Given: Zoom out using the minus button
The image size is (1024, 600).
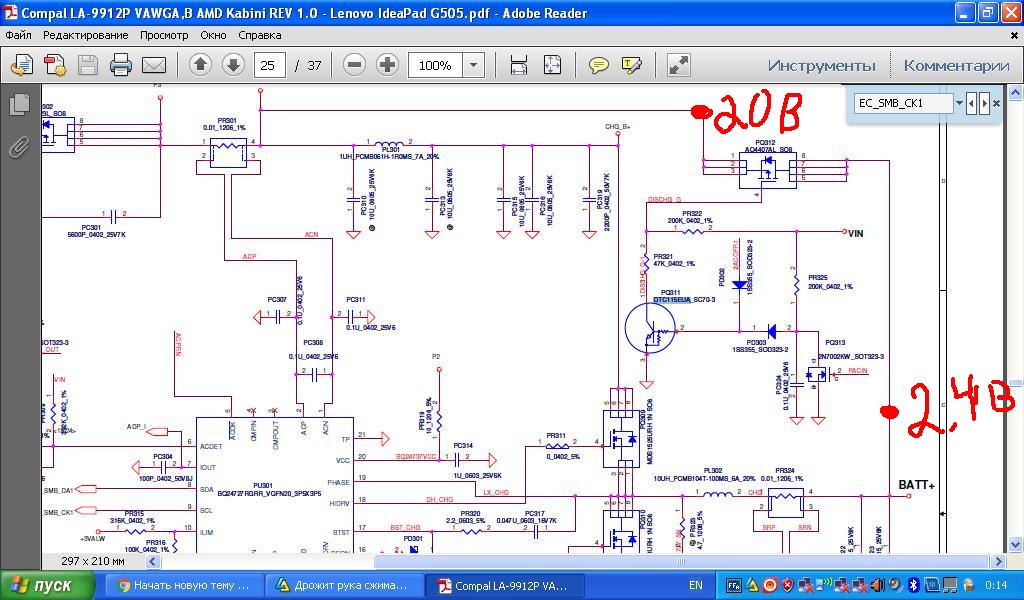Looking at the screenshot, I should pyautogui.click(x=354, y=65).
